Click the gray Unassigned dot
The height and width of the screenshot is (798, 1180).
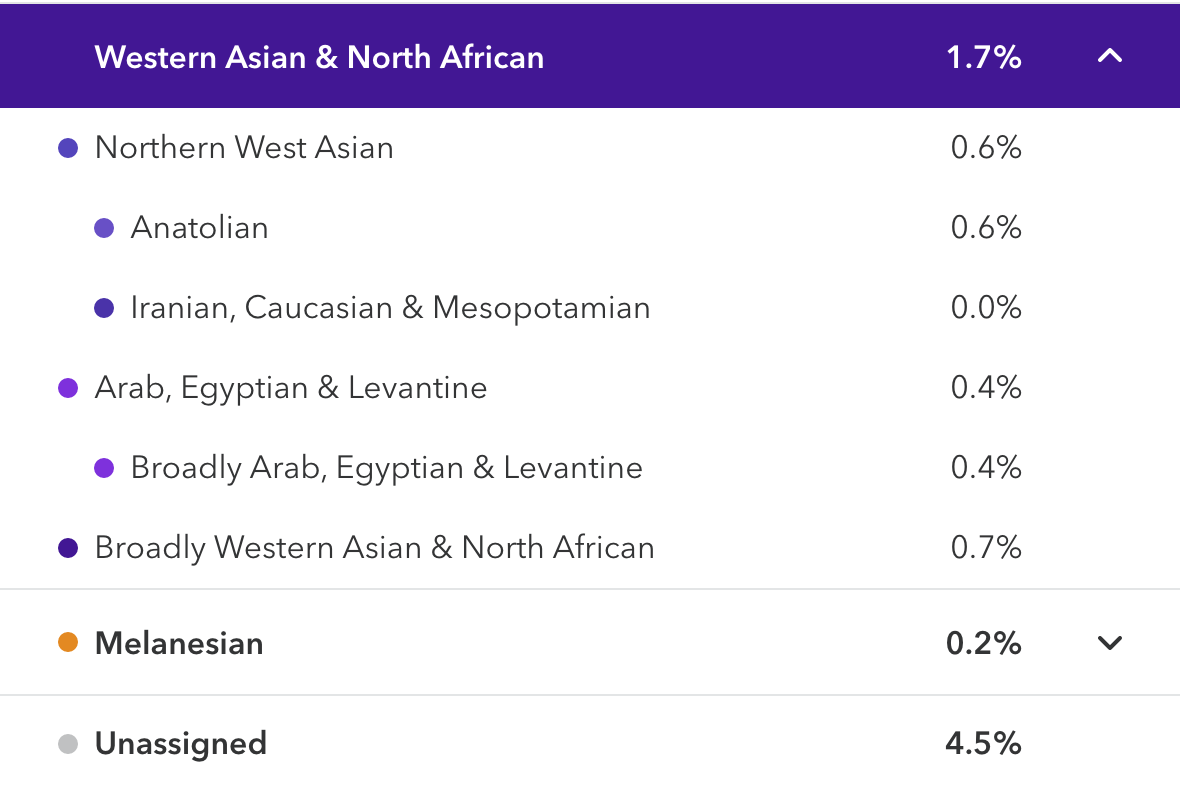(68, 744)
